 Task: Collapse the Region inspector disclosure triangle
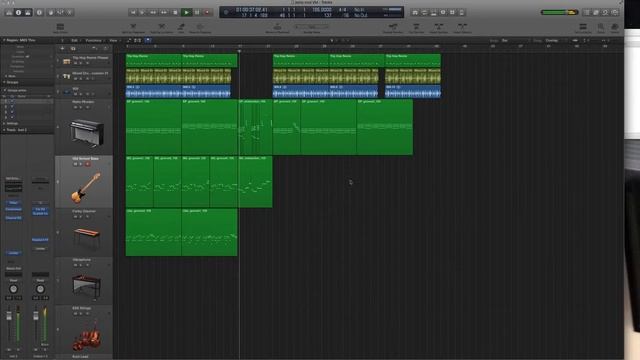[4, 40]
